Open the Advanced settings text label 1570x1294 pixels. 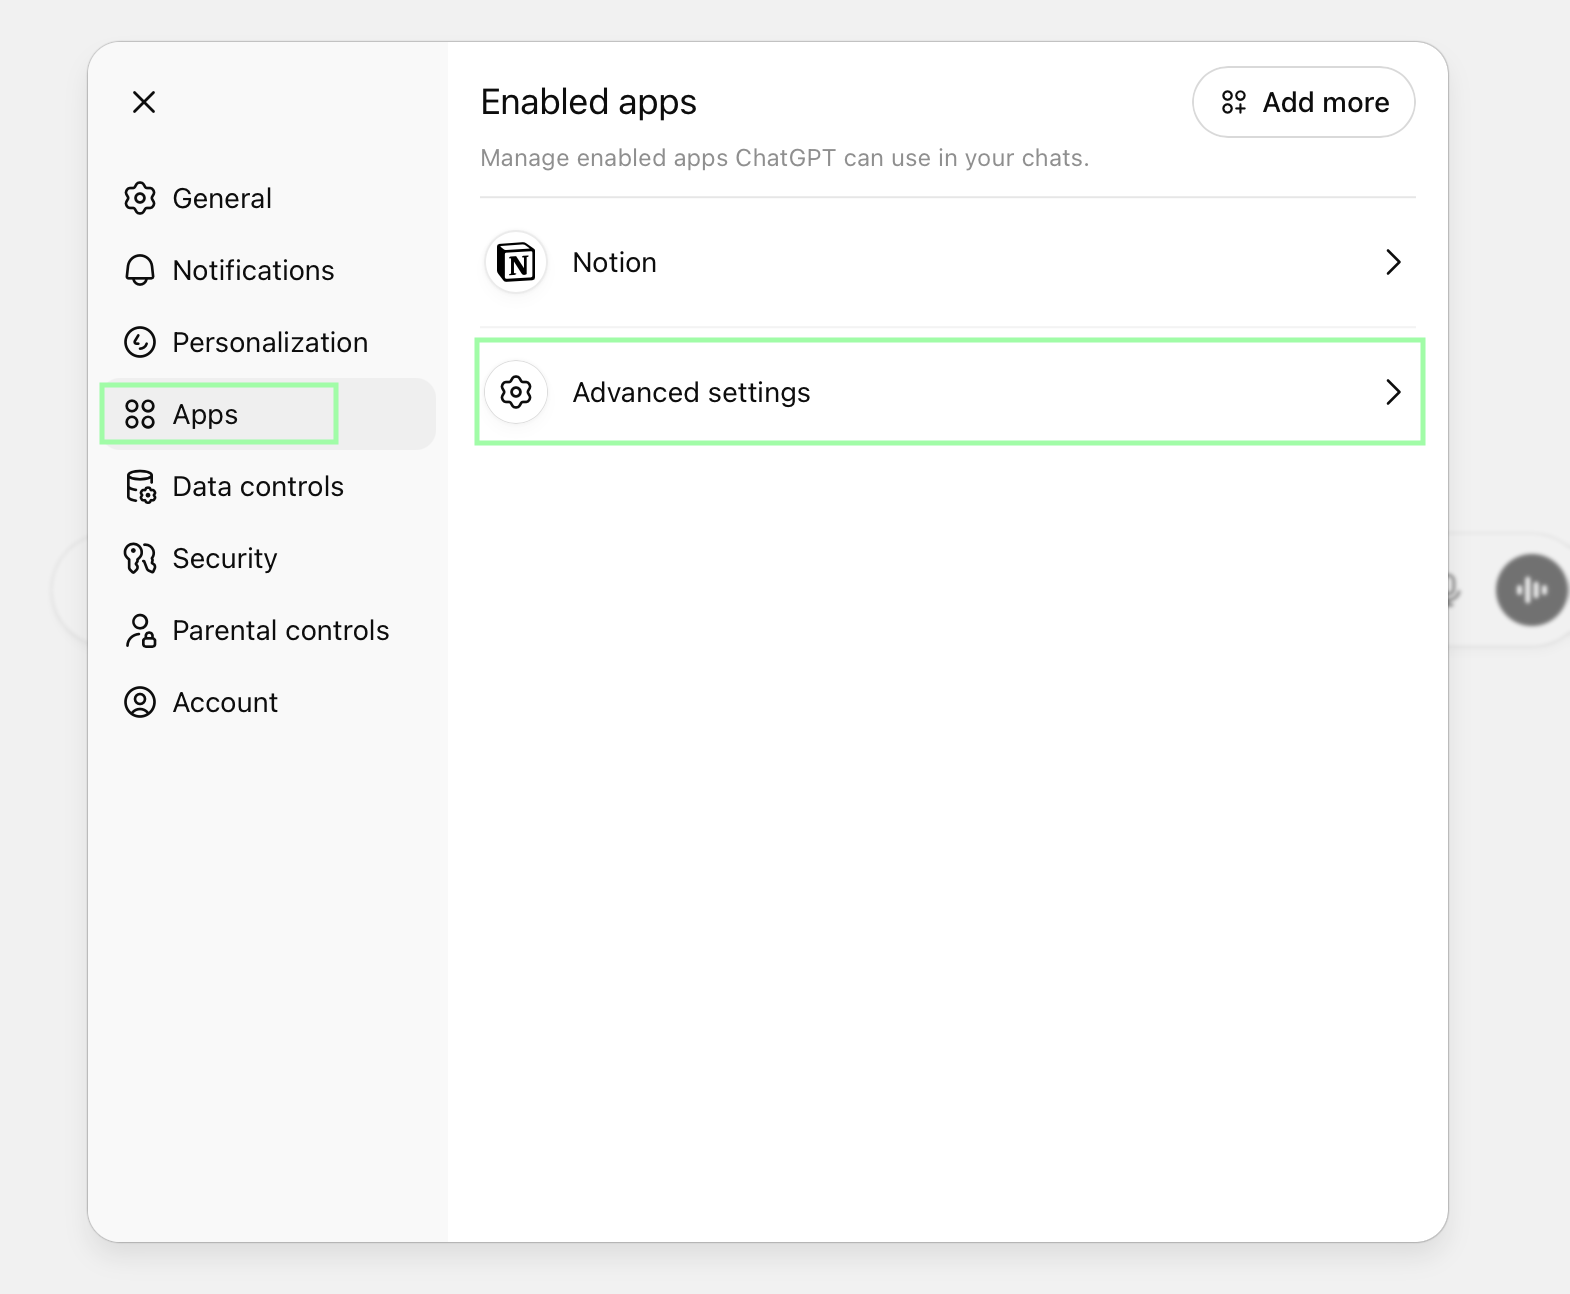click(691, 393)
